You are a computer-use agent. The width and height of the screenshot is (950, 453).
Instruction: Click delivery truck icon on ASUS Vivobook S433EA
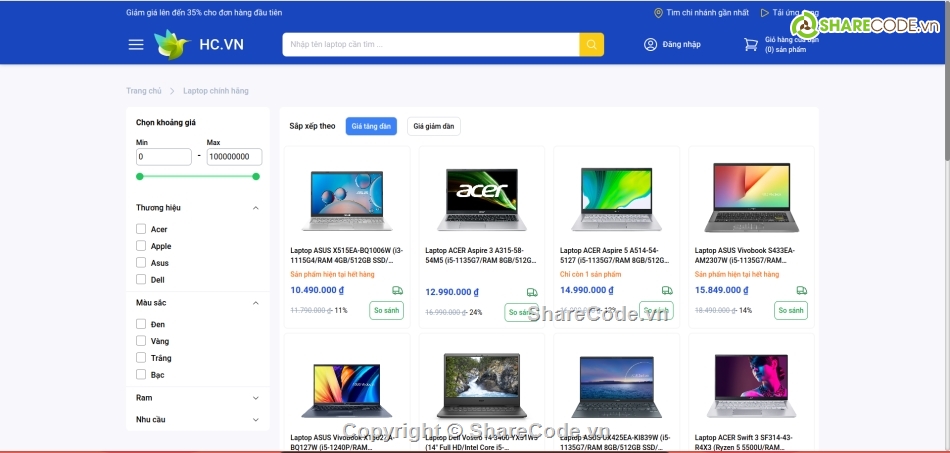(x=801, y=291)
